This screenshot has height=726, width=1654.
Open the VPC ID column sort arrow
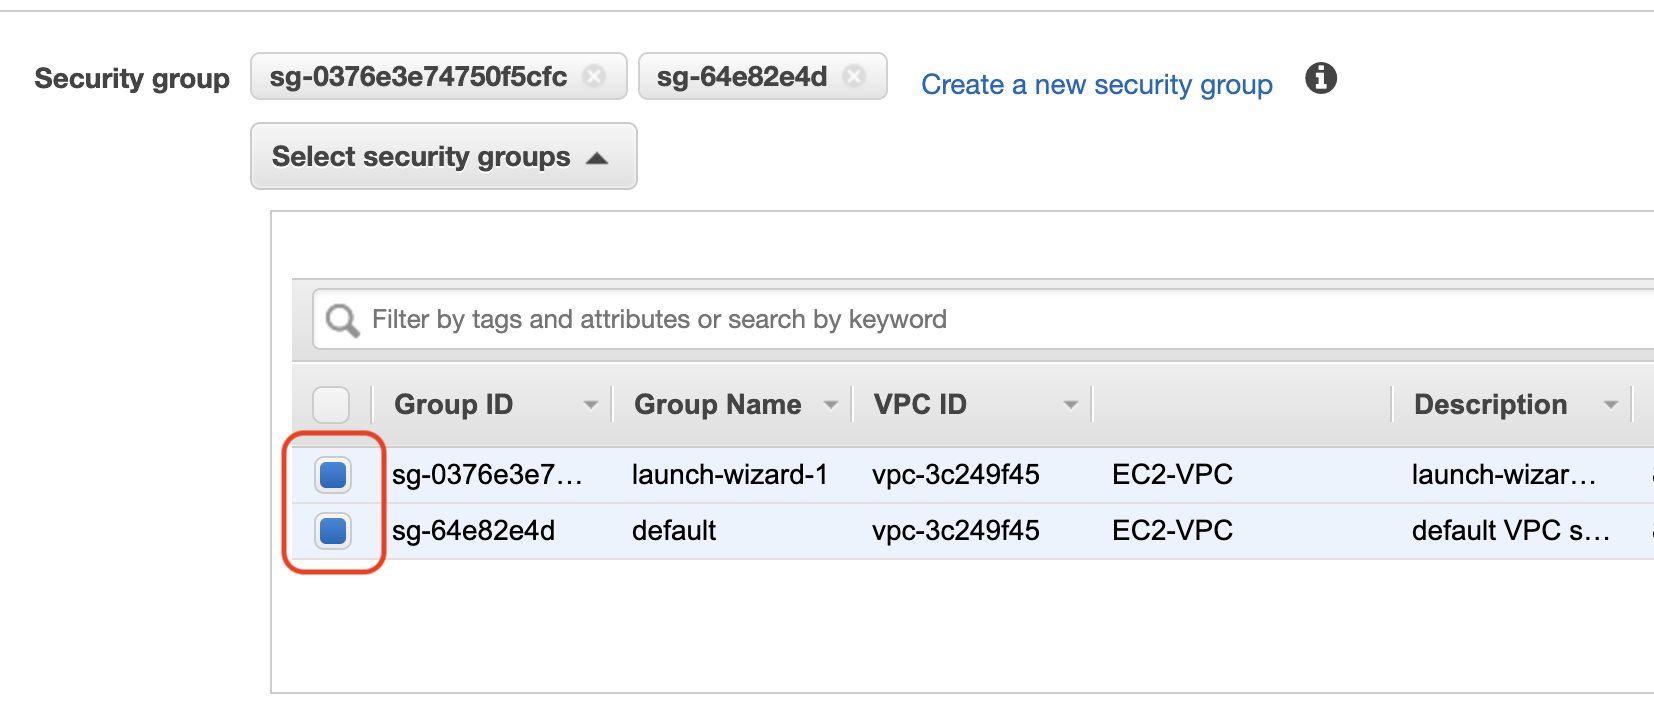1071,405
